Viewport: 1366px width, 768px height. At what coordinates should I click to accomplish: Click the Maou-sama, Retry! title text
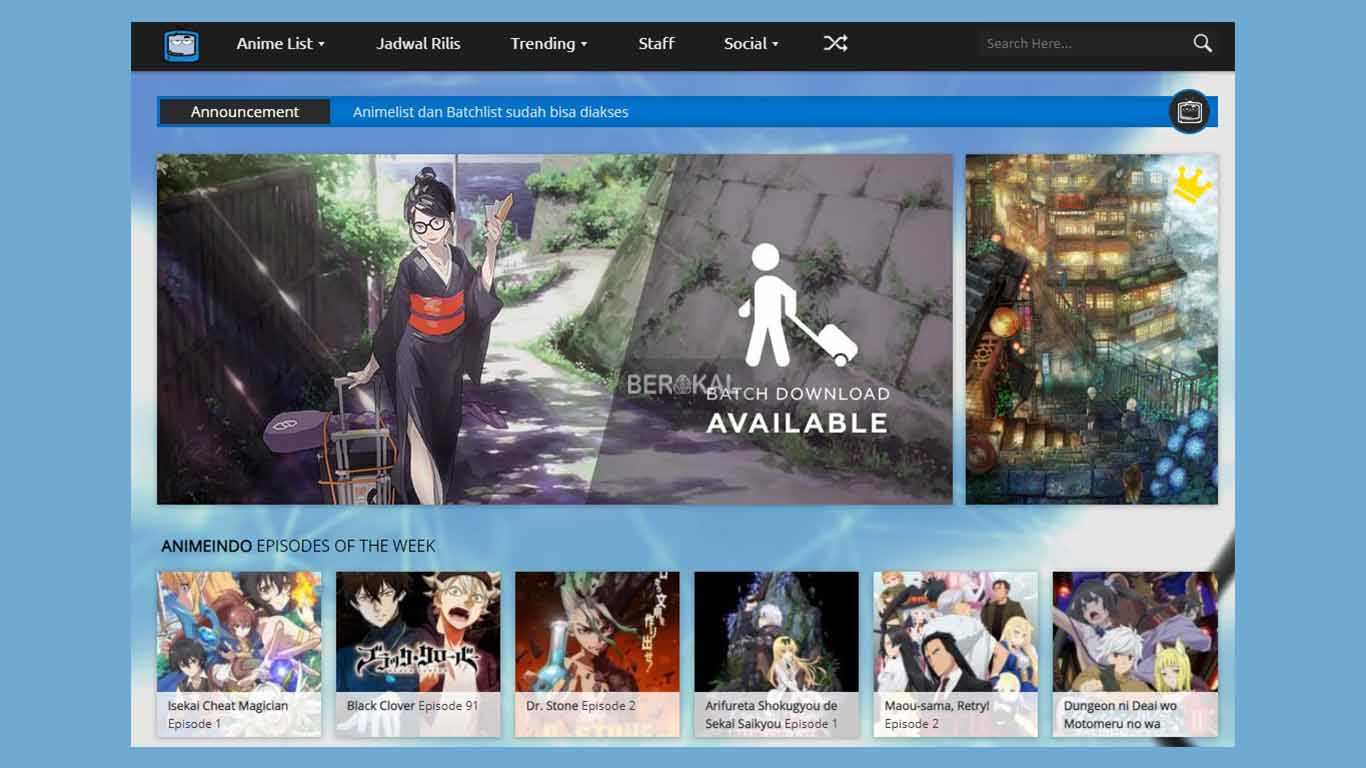pyautogui.click(x=937, y=706)
